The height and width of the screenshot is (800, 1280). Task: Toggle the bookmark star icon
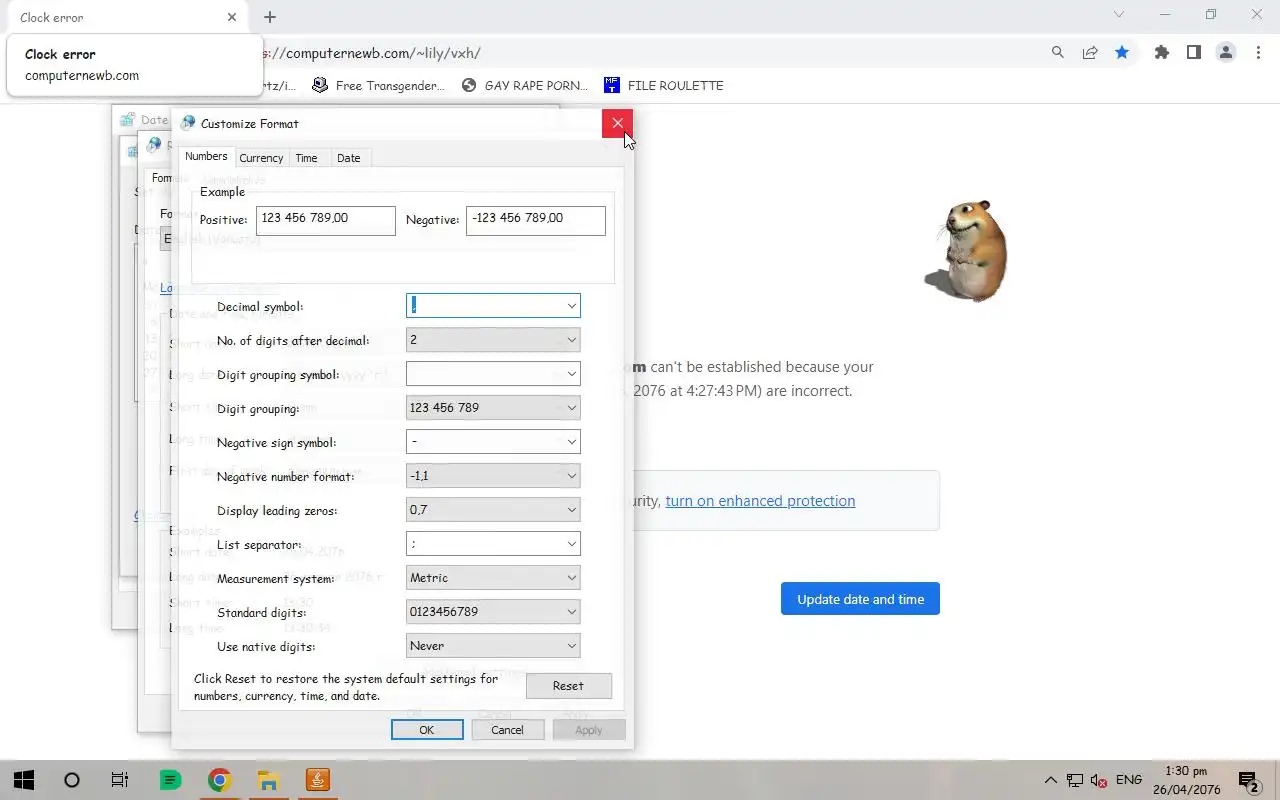[x=1122, y=53]
